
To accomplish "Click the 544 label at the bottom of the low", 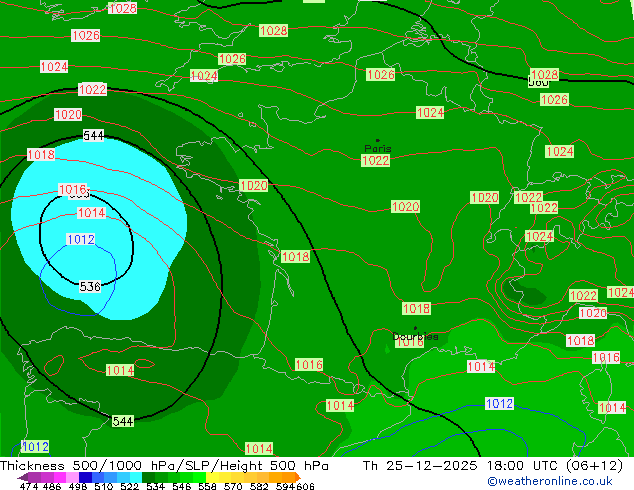I will (x=123, y=421).
